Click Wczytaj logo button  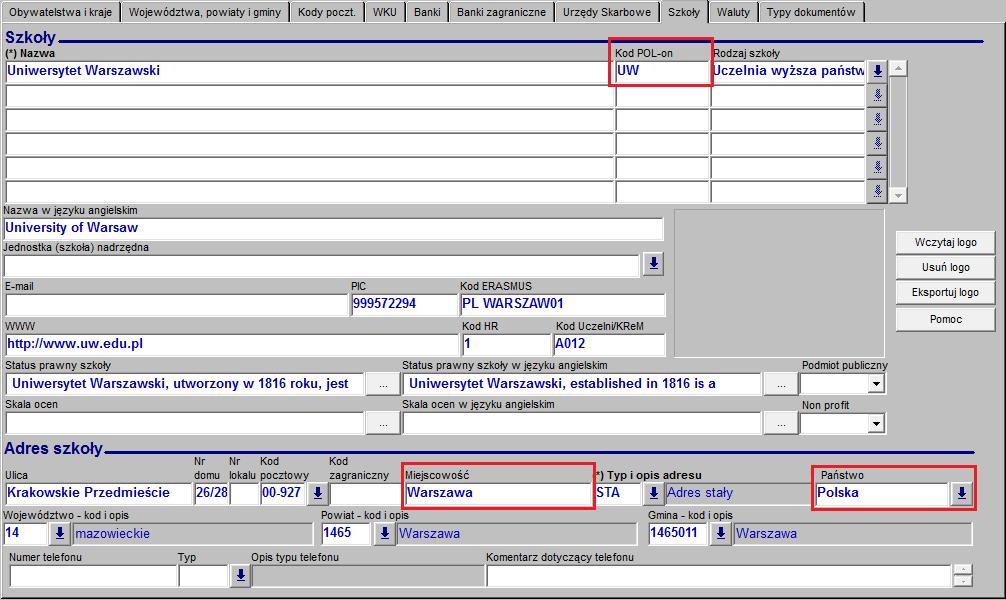945,243
